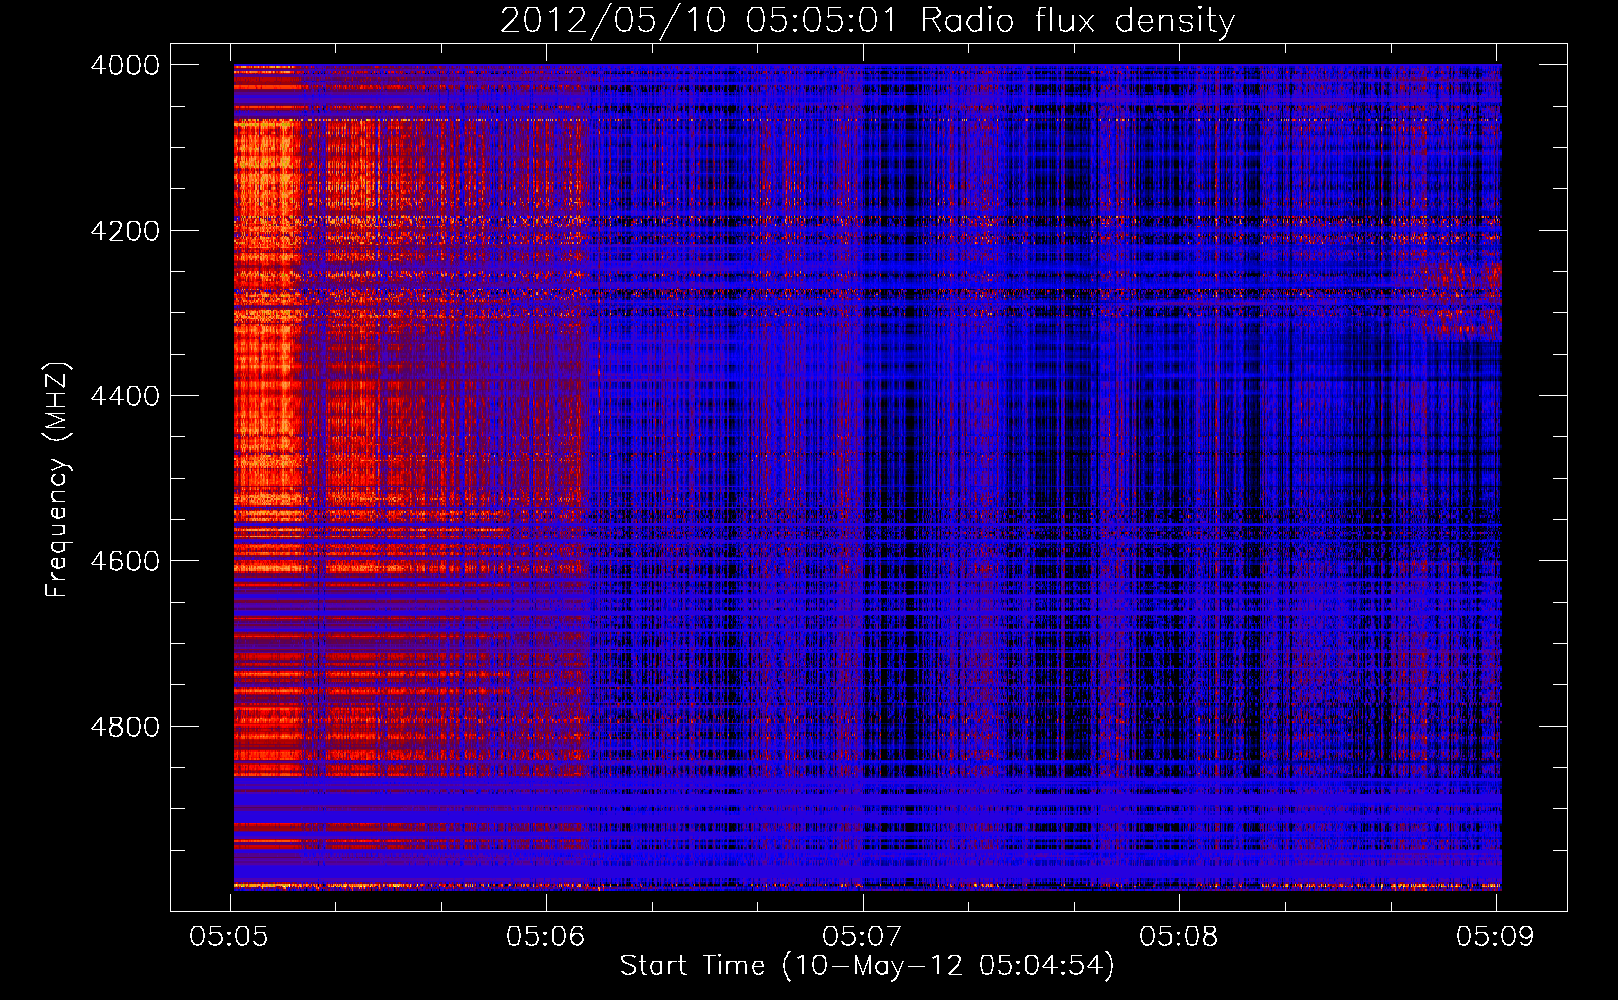Select the 4600 frequency tick label
The height and width of the screenshot is (1000, 1618).
[x=125, y=561]
